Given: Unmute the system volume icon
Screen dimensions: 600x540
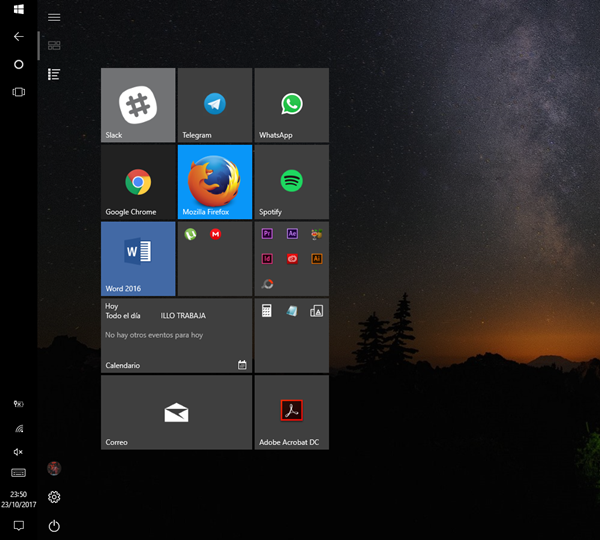Looking at the screenshot, I should click(x=18, y=451).
